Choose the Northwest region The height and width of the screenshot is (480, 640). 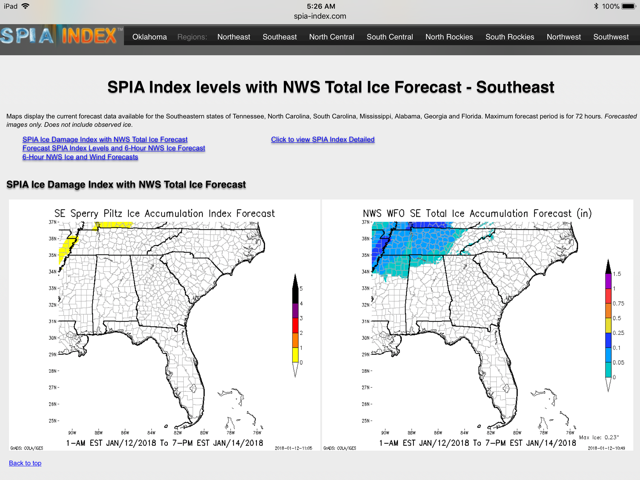pyautogui.click(x=564, y=37)
